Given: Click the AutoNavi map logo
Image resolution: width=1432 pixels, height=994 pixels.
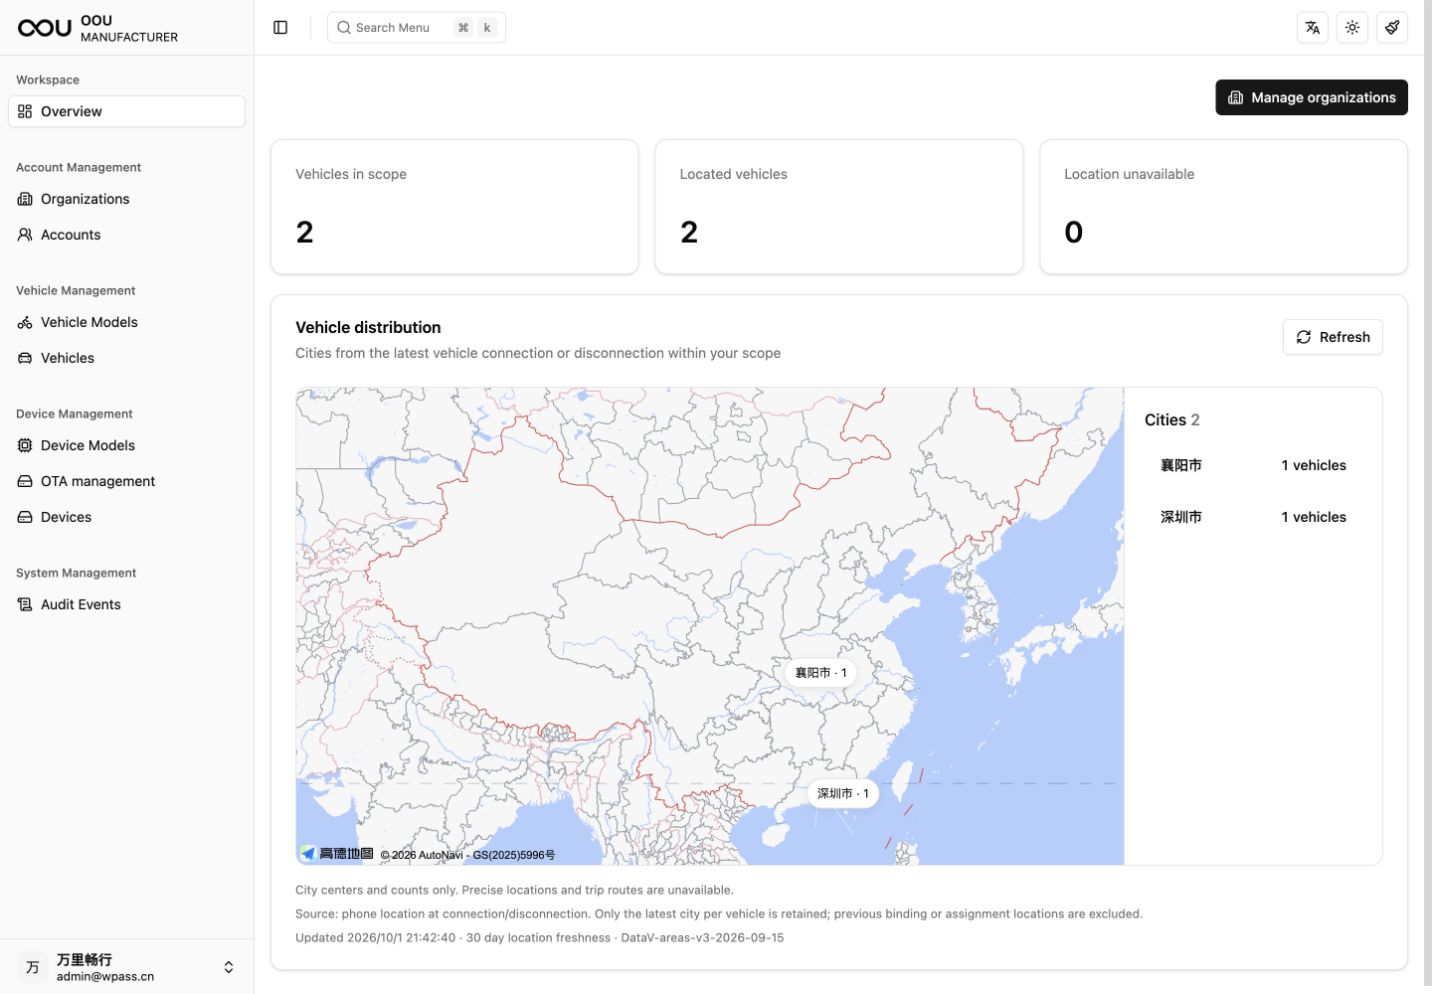Looking at the screenshot, I should pyautogui.click(x=337, y=853).
